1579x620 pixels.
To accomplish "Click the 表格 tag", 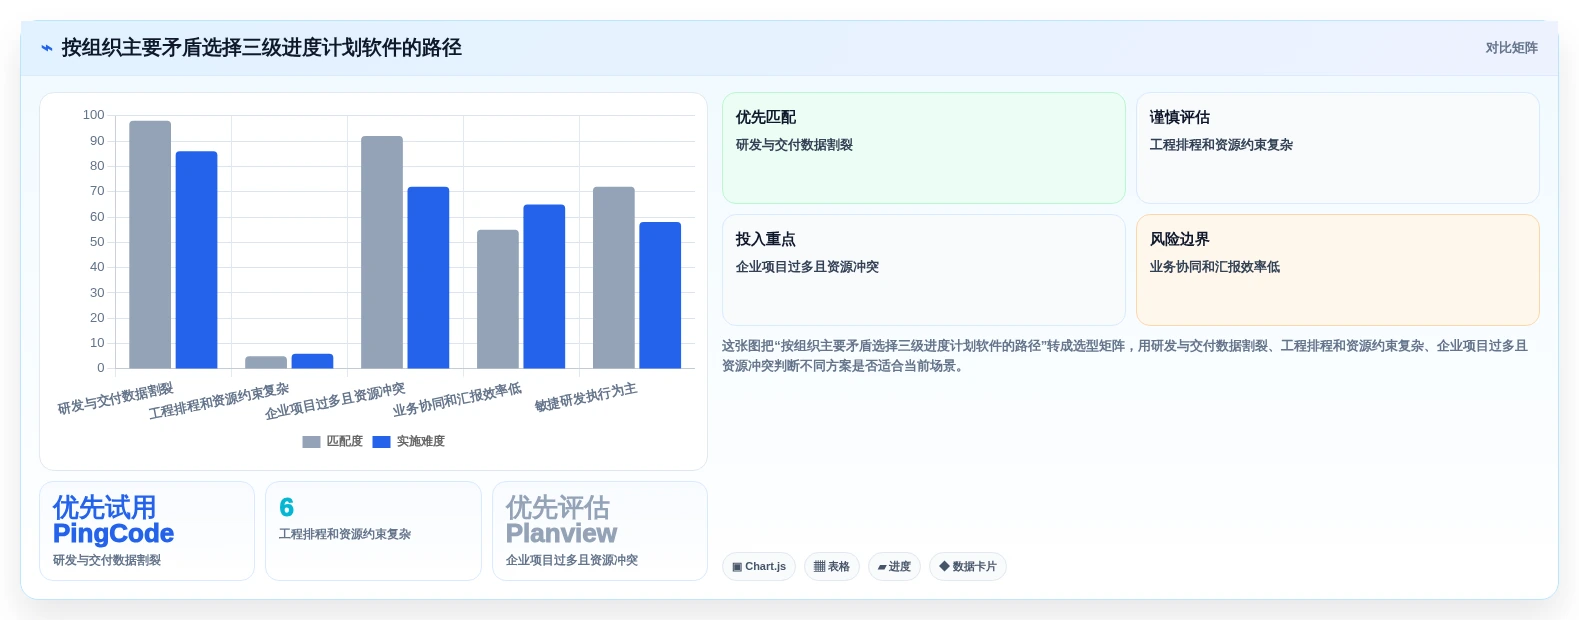I will (x=832, y=566).
